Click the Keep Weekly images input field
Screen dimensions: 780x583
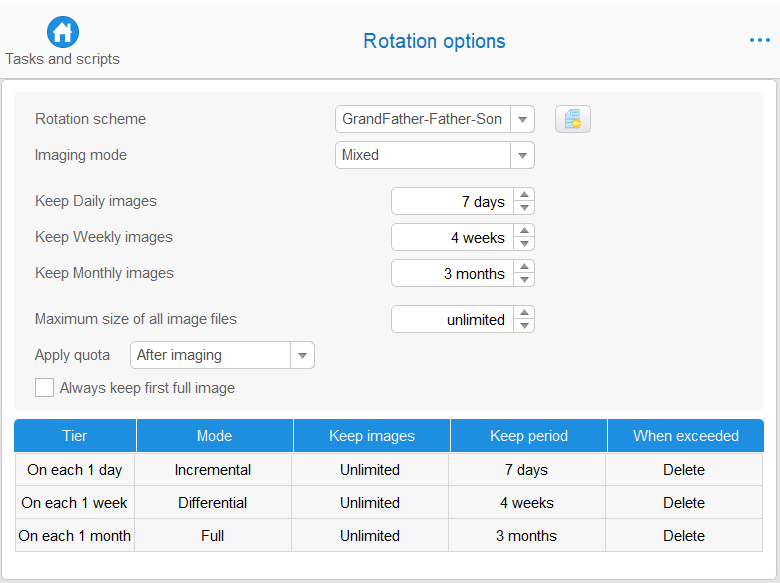click(x=452, y=238)
